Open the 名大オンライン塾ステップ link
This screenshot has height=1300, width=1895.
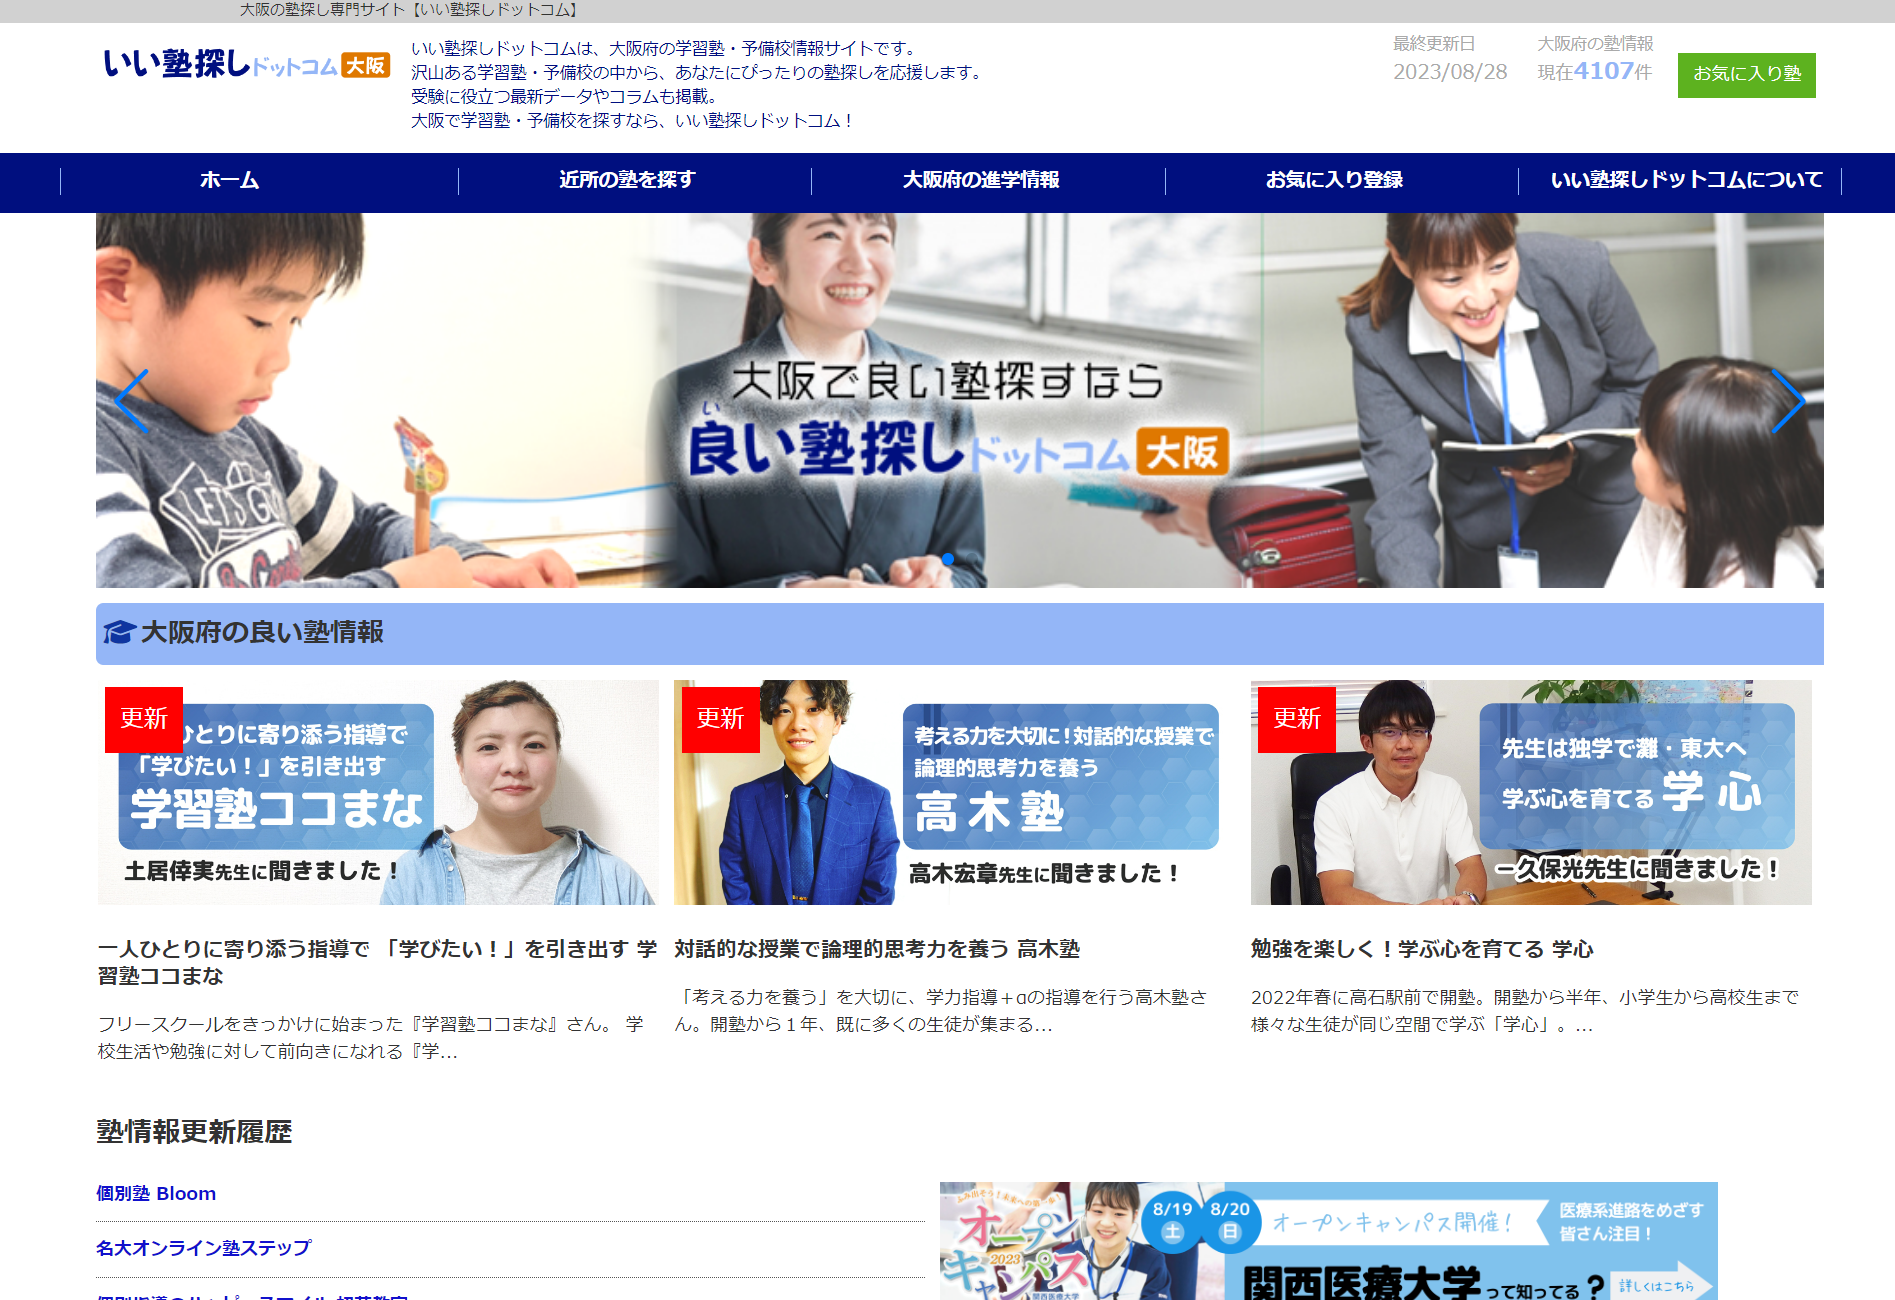(204, 1248)
